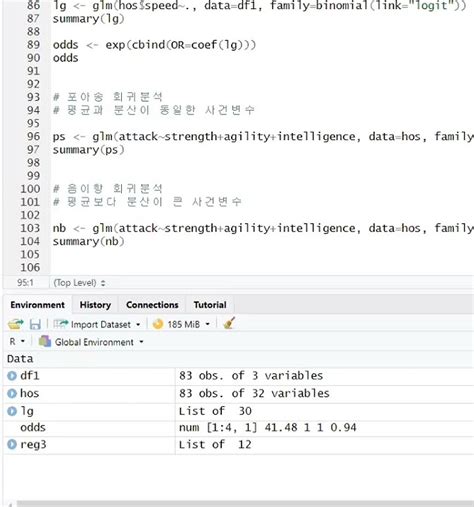Image resolution: width=474 pixels, height=507 pixels.
Task: Expand the reg3 list object arrow
Action: 12,444
